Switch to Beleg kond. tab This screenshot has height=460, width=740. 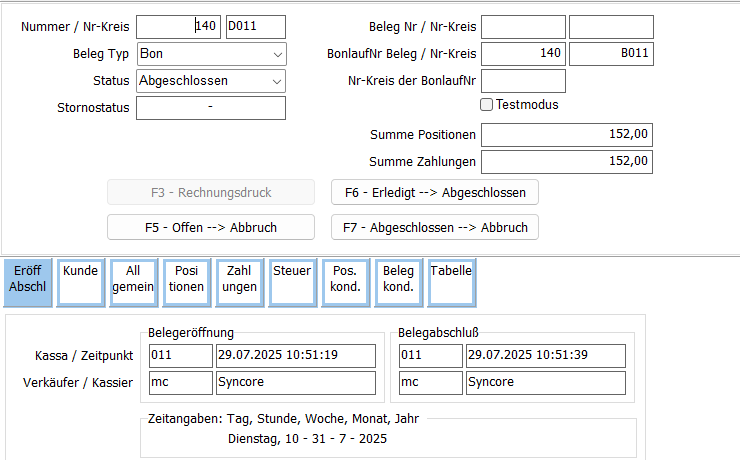point(398,280)
